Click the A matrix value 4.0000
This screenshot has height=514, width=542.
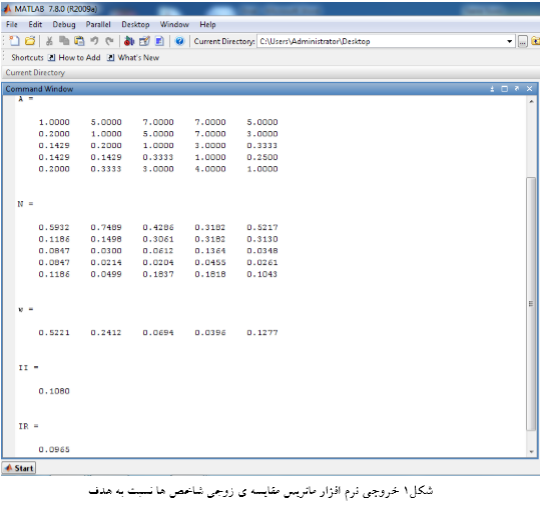[x=210, y=169]
